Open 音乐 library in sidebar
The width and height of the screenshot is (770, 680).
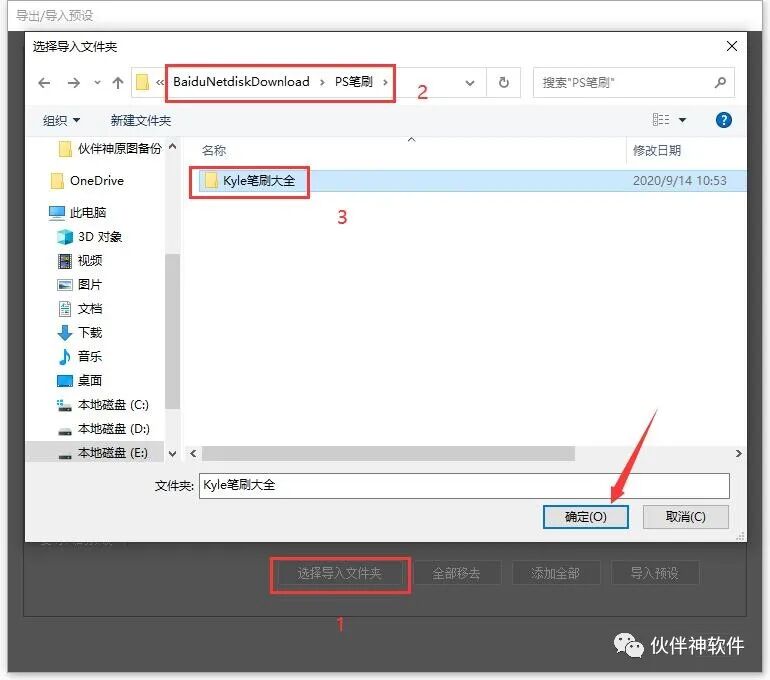click(x=90, y=356)
